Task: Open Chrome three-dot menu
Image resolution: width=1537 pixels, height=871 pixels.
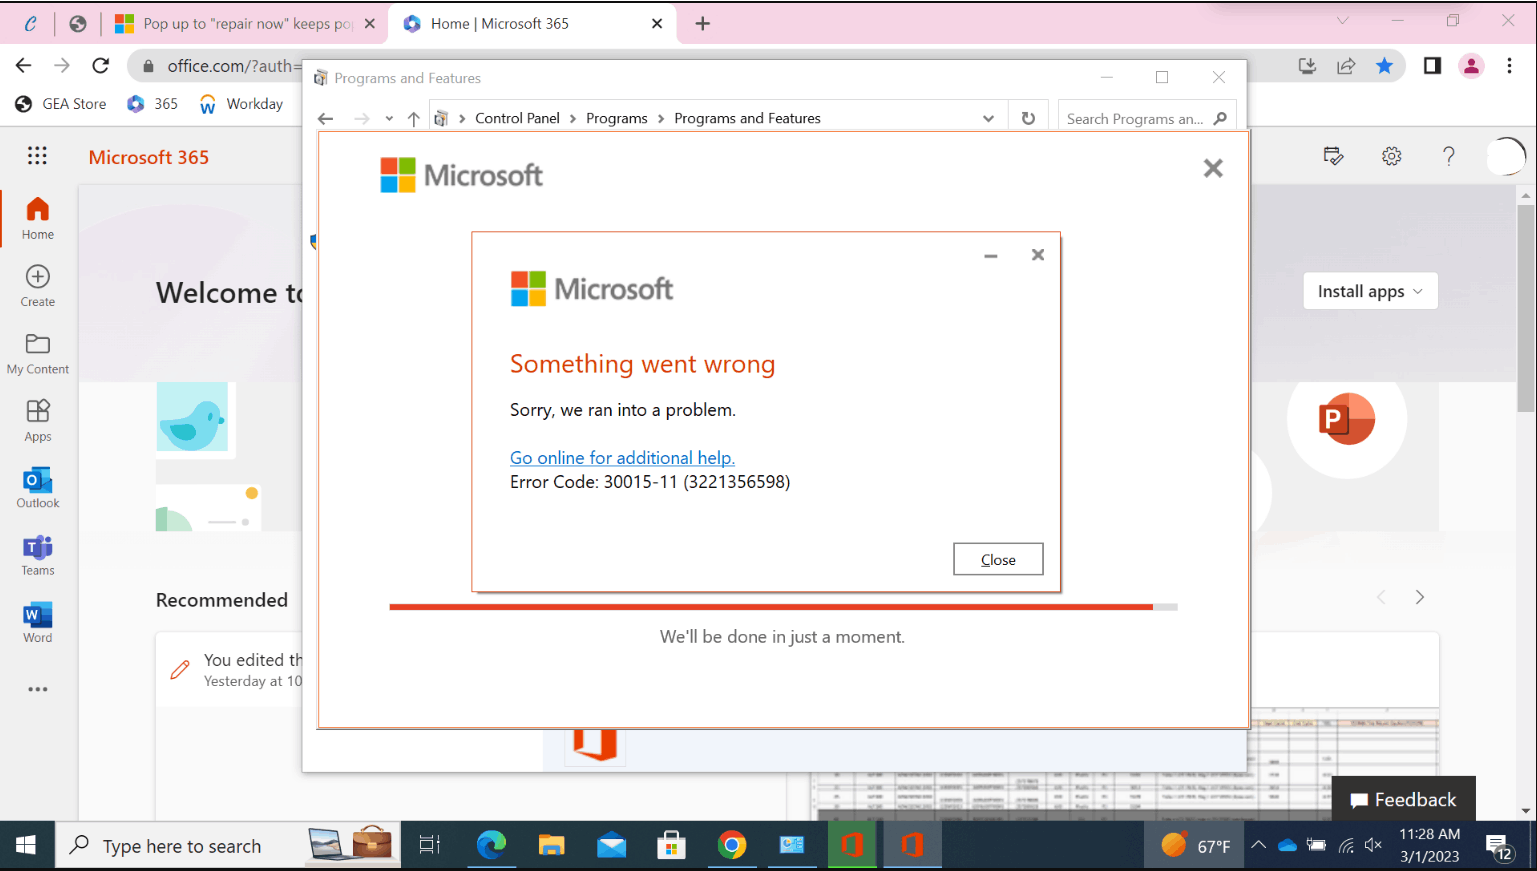Action: pyautogui.click(x=1509, y=65)
